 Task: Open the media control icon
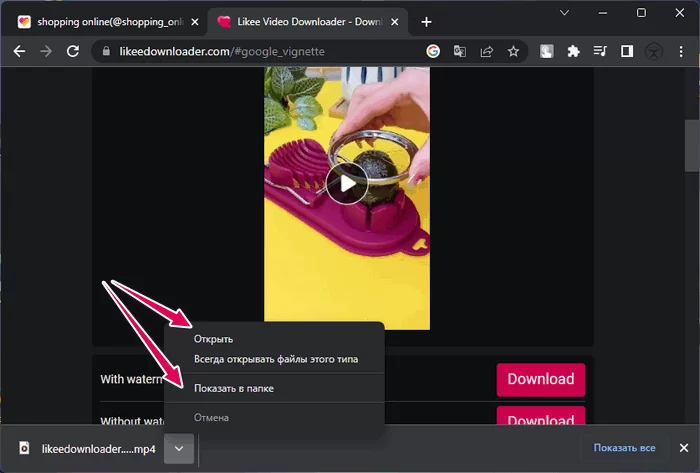pyautogui.click(x=600, y=50)
